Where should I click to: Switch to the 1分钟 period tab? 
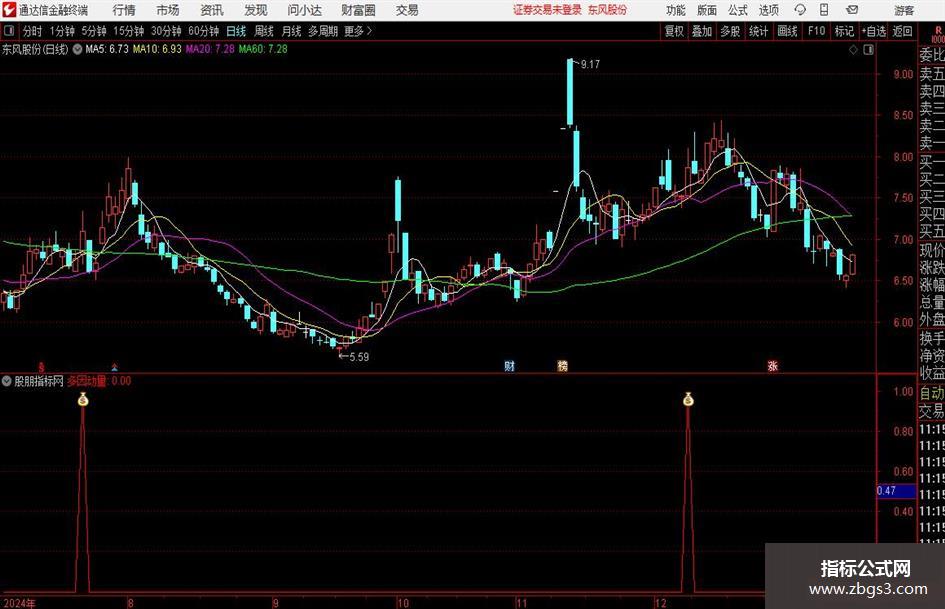point(61,31)
